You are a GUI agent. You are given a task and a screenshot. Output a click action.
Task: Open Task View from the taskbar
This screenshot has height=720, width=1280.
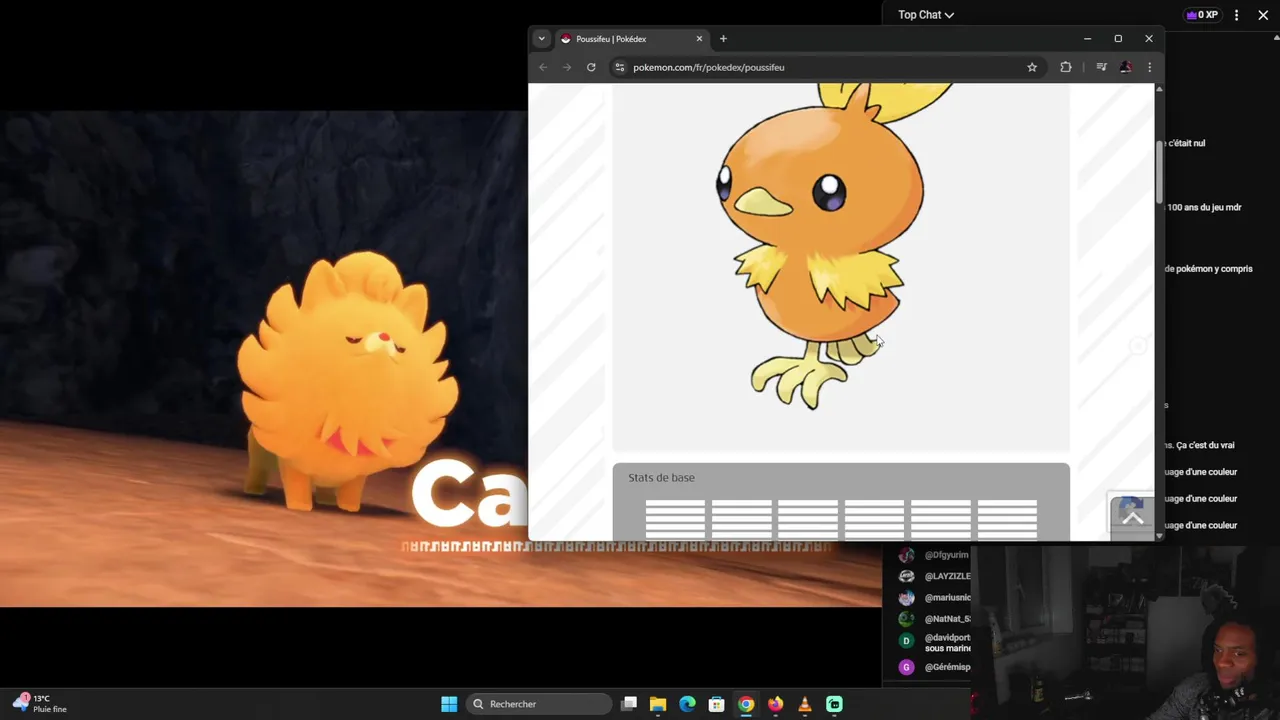point(629,704)
